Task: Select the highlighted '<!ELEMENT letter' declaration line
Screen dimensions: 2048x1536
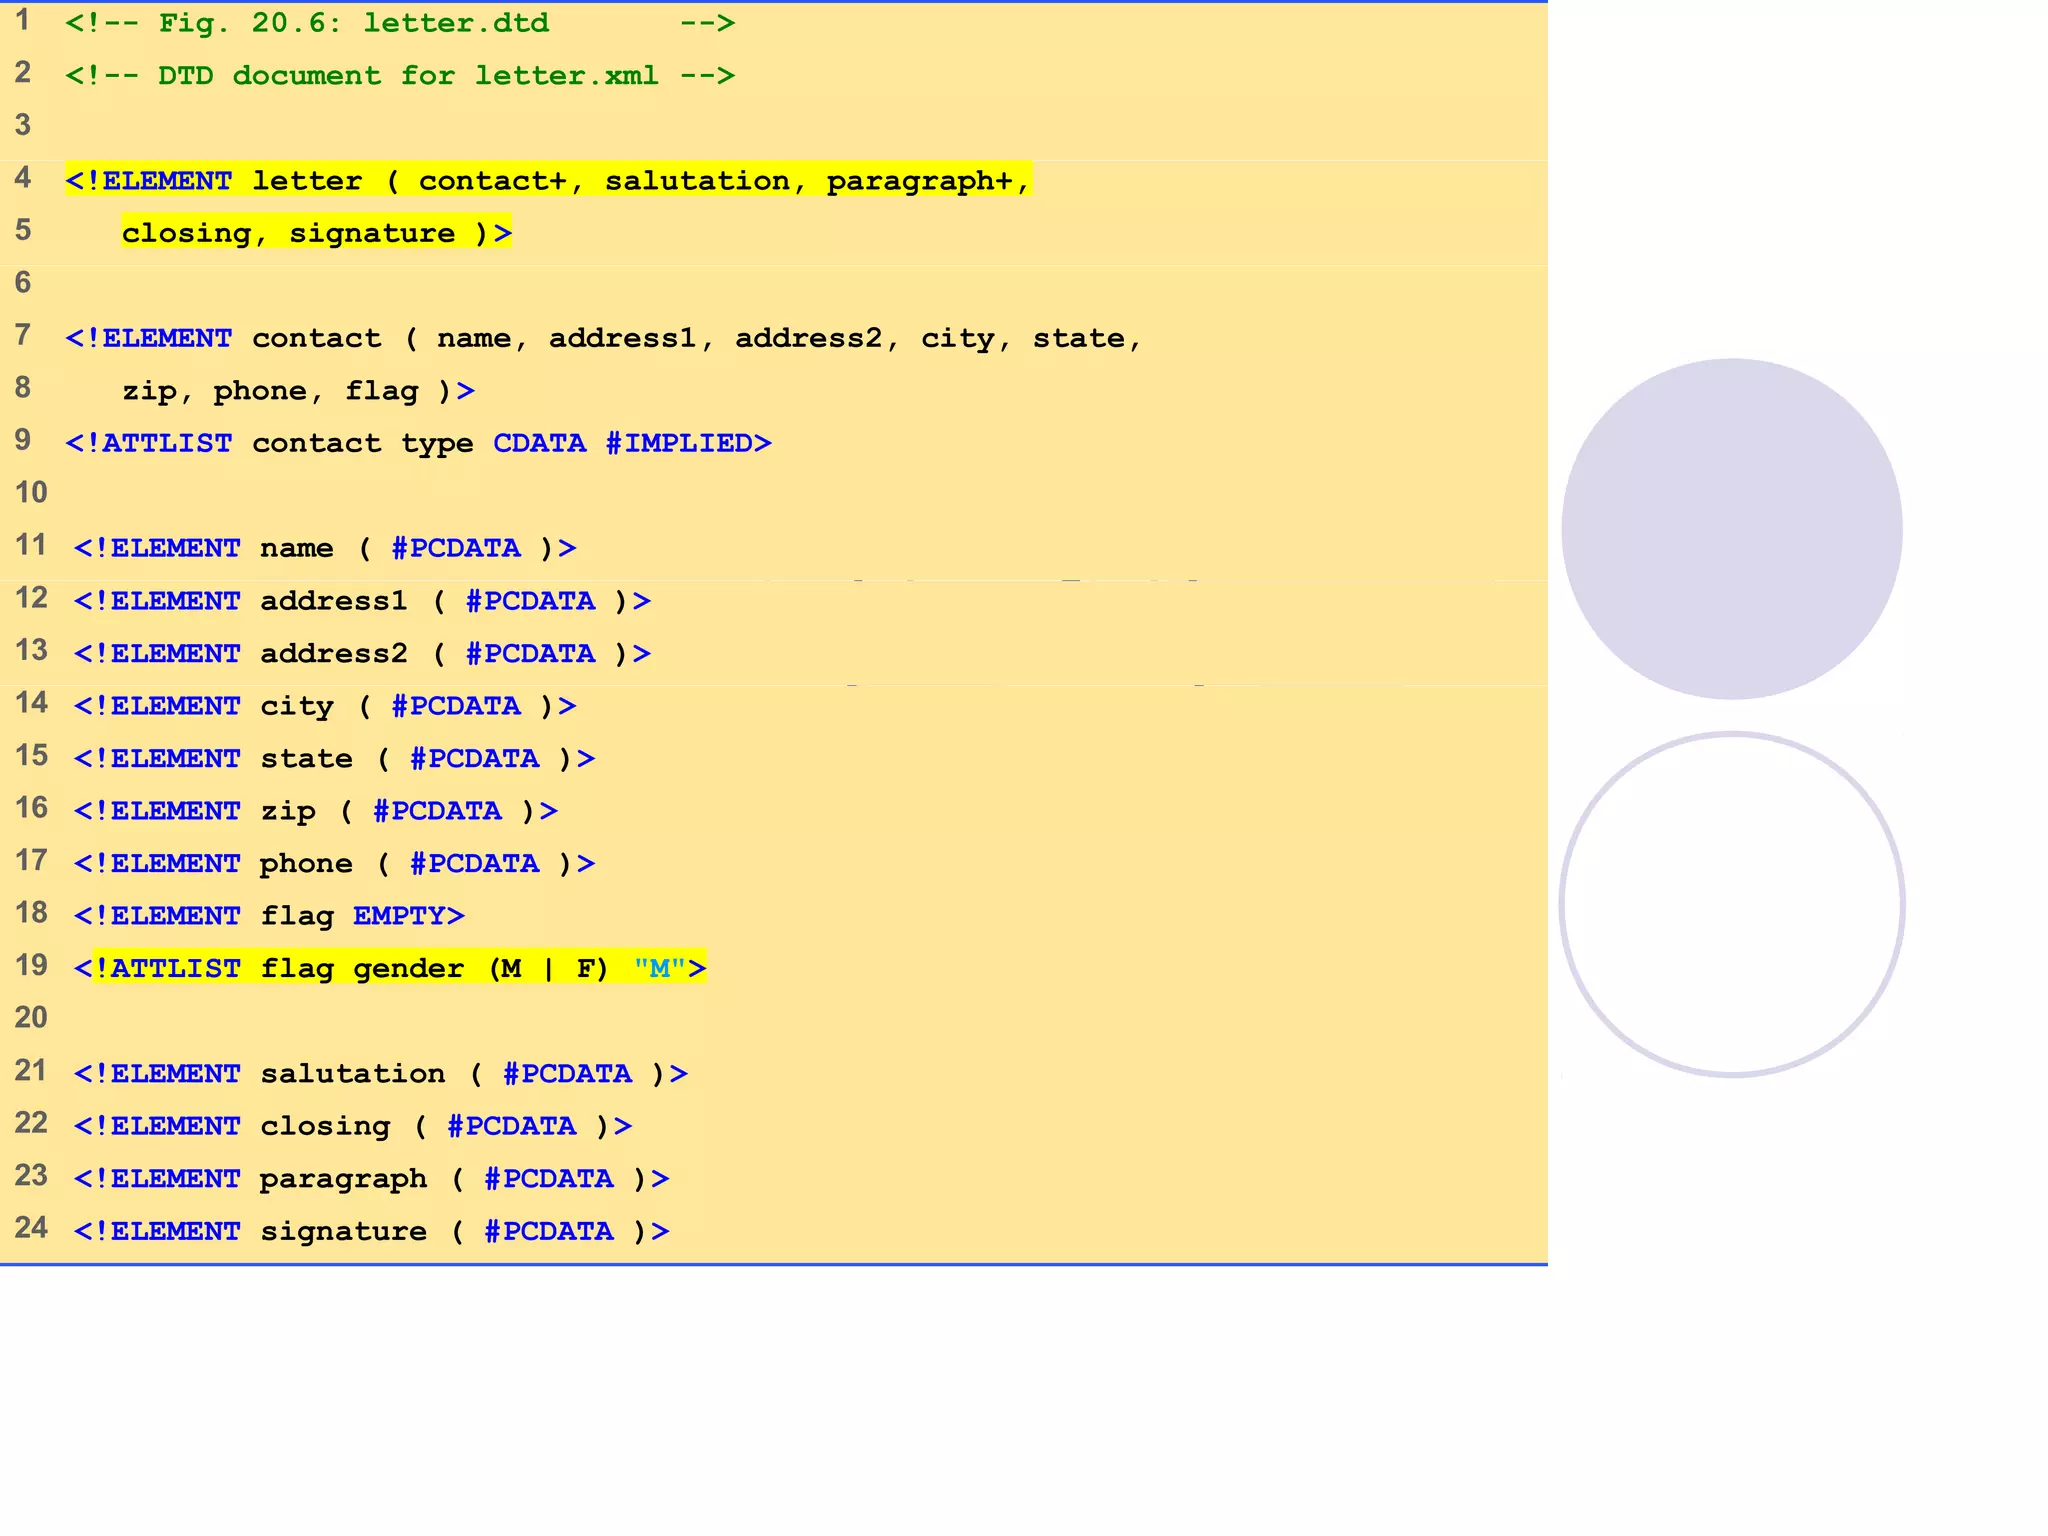Action: [548, 181]
